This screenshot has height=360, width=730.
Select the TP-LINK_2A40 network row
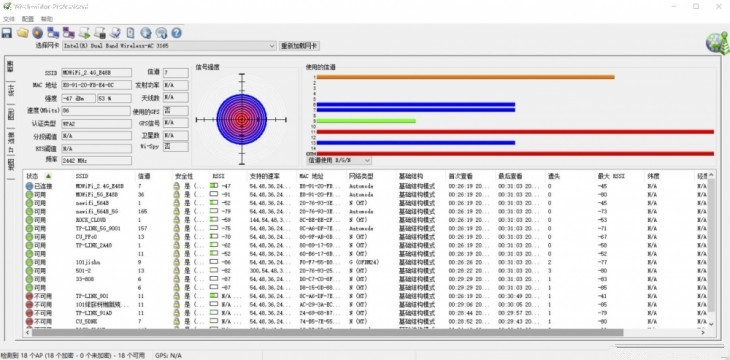click(365, 245)
